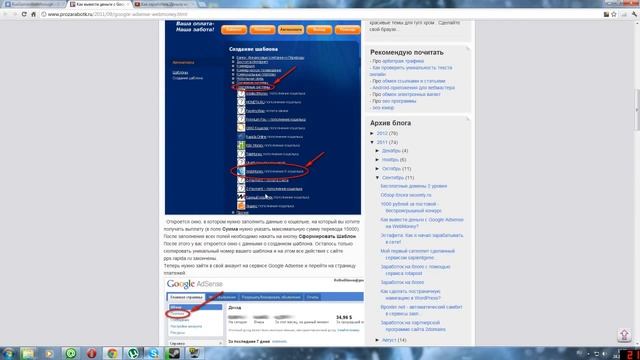Open Steam from the taskbar
This screenshot has height=360, width=640.
175,353
